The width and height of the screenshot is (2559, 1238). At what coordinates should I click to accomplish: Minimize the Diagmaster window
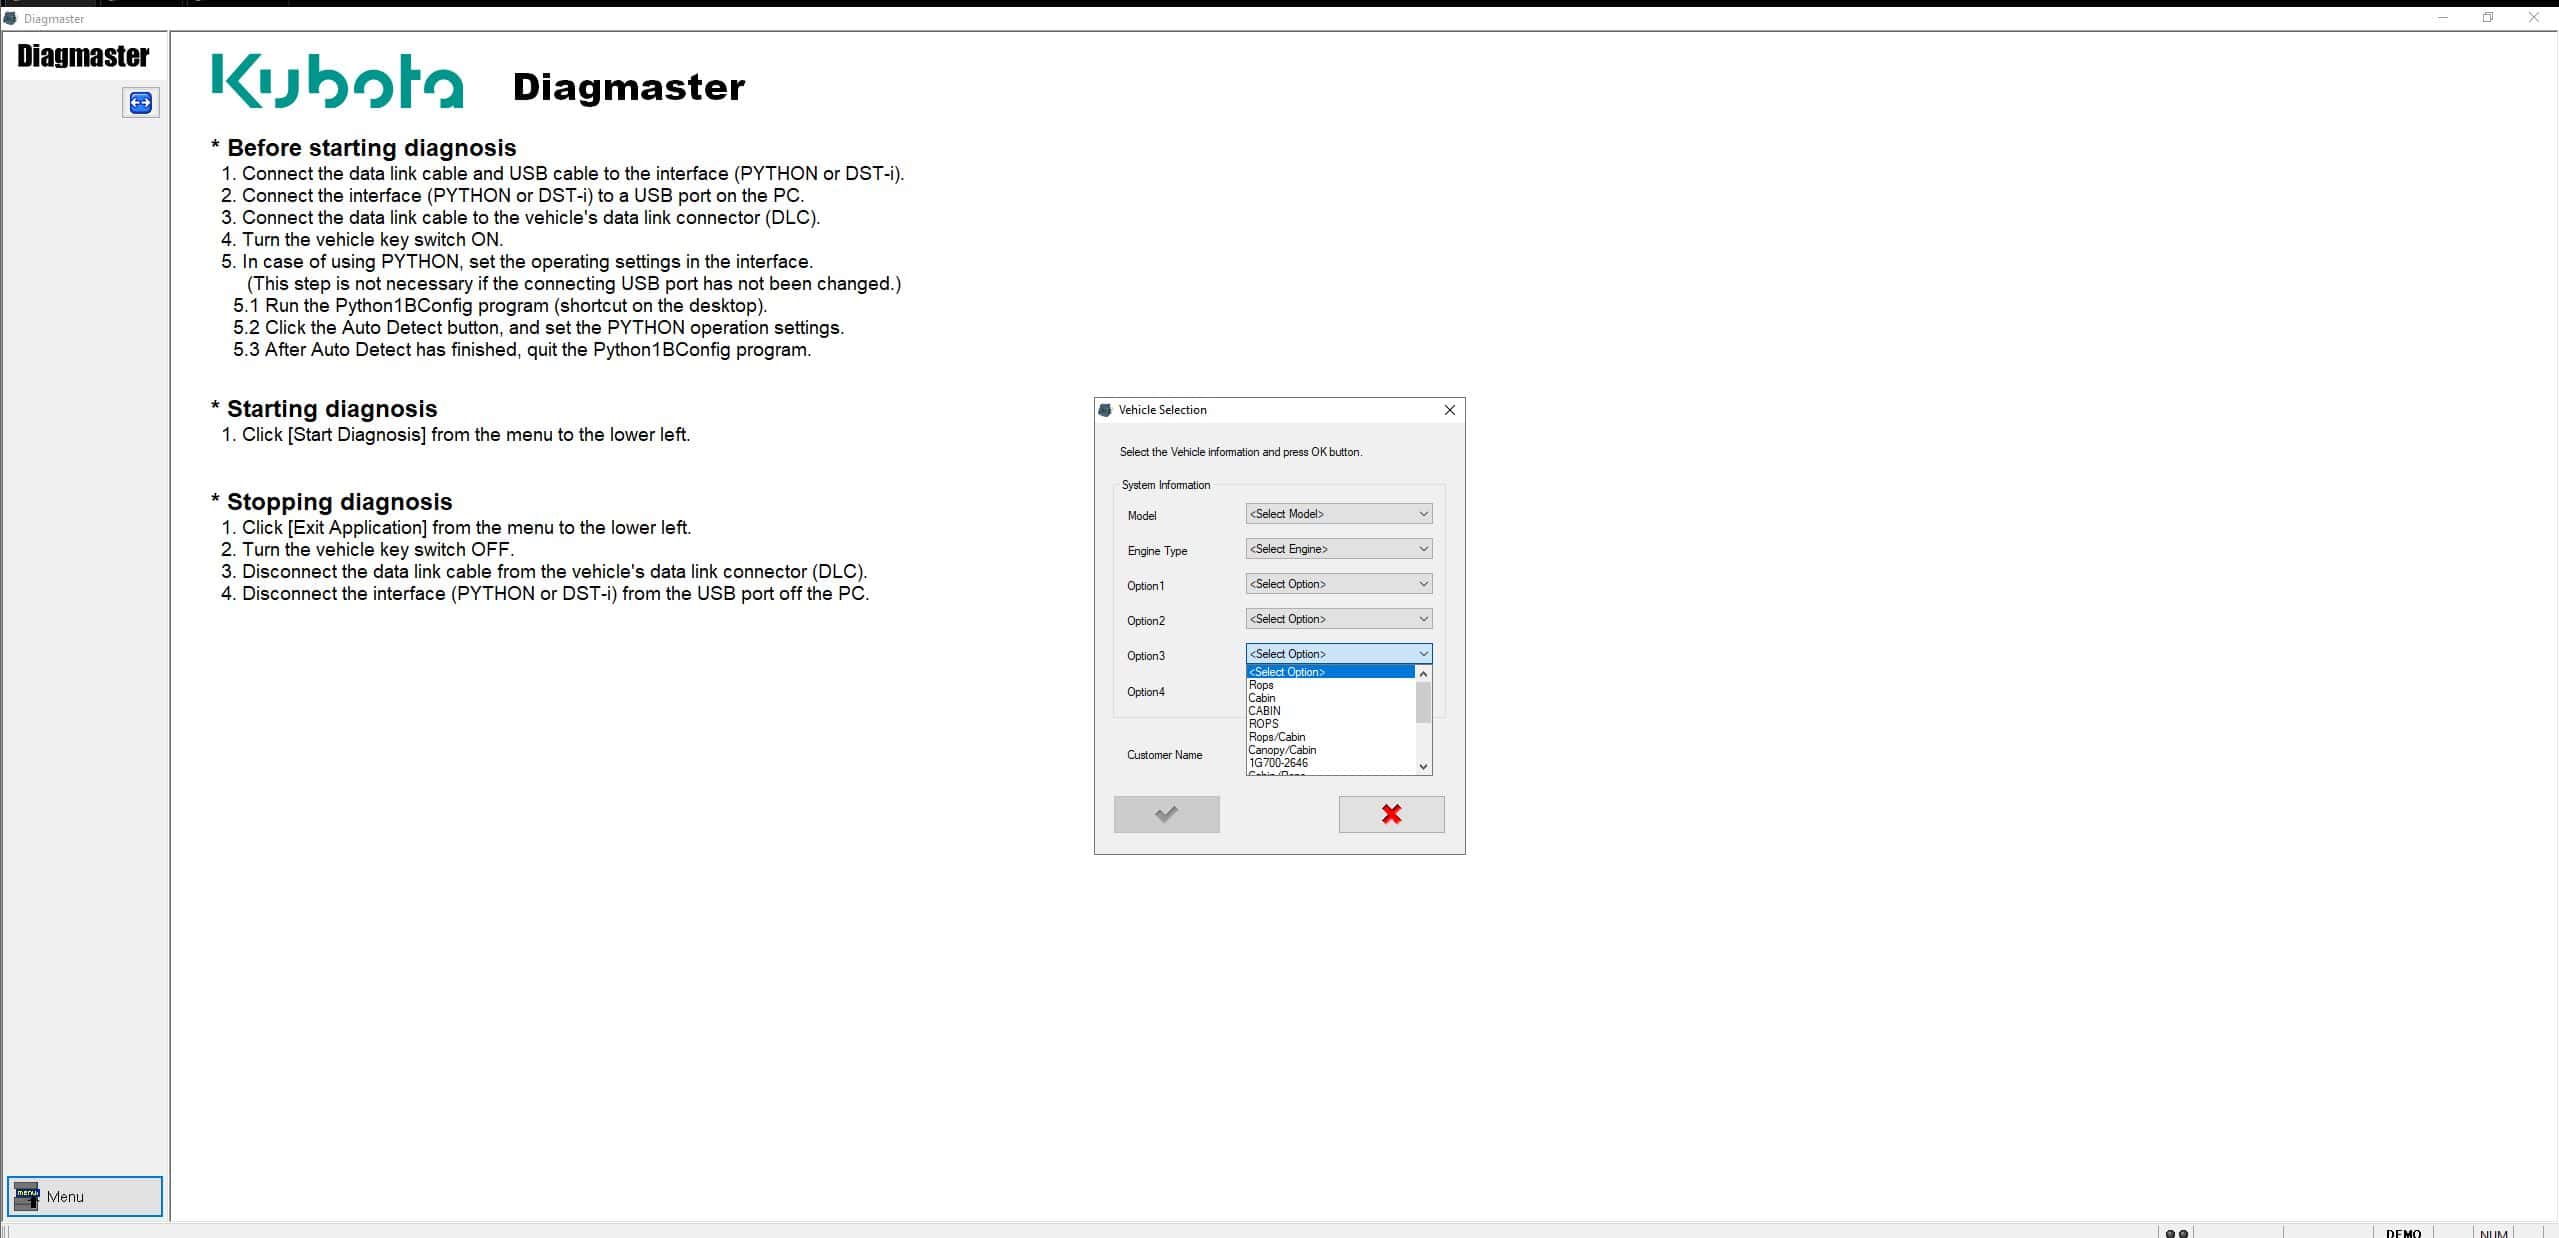point(2443,18)
